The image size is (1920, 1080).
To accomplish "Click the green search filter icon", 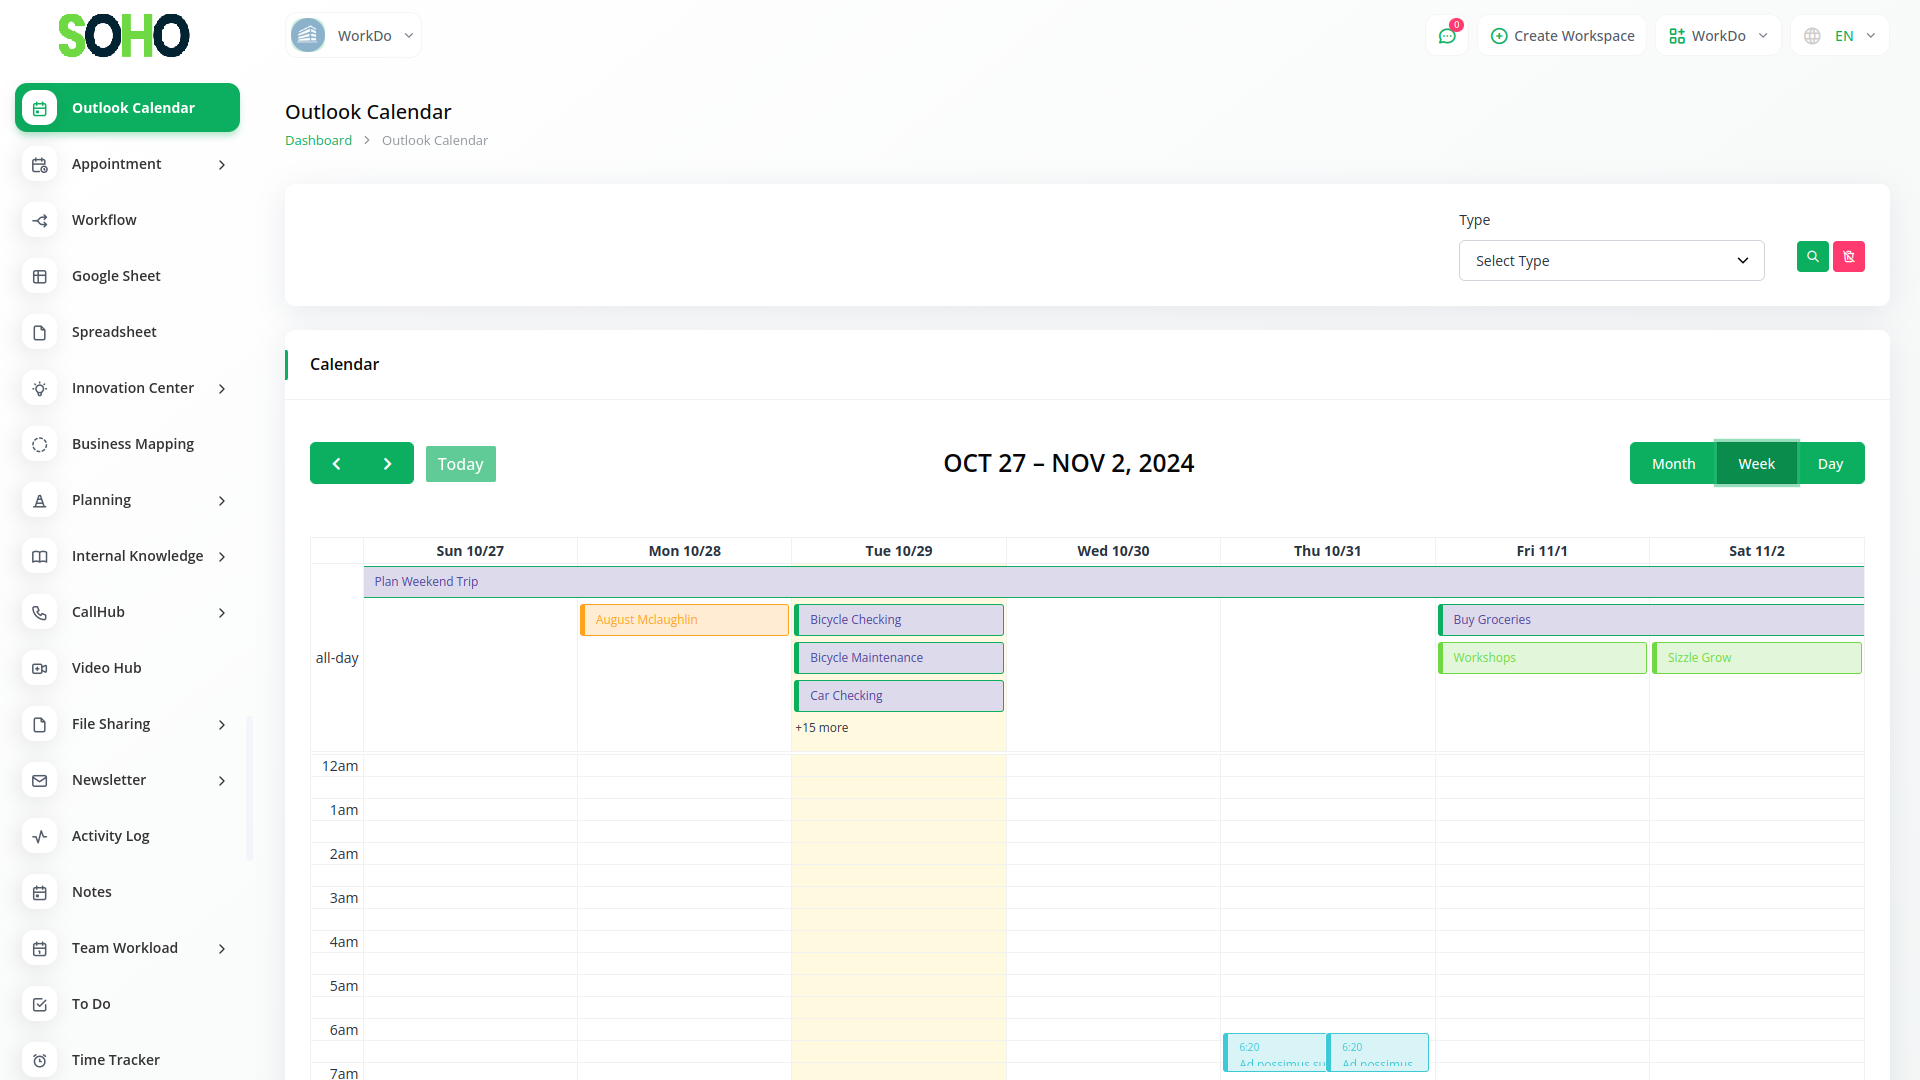I will tap(1812, 257).
